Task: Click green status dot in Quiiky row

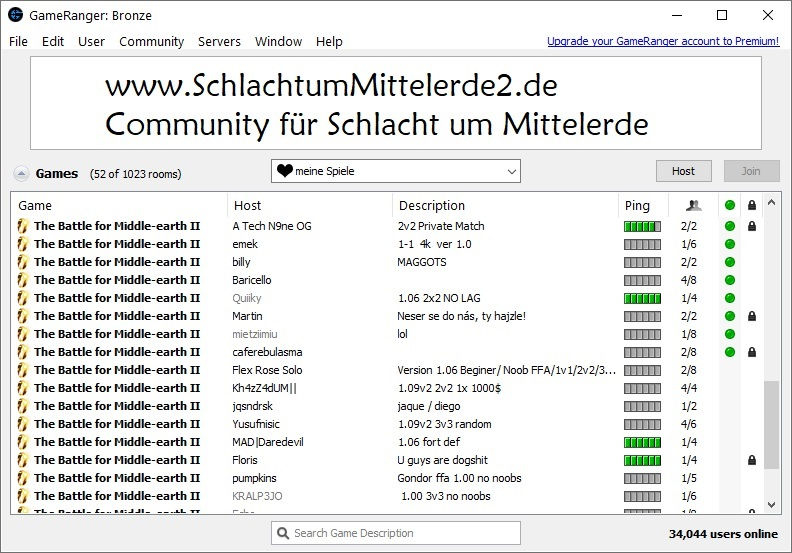Action: click(x=730, y=298)
